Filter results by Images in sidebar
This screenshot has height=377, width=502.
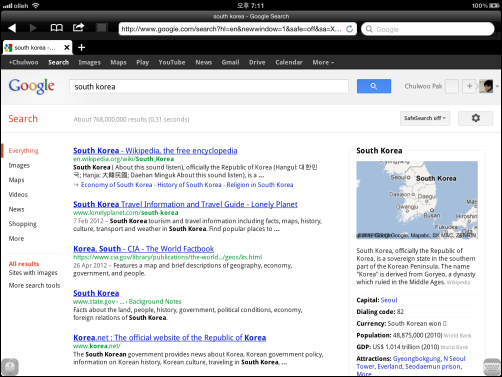pyautogui.click(x=19, y=165)
